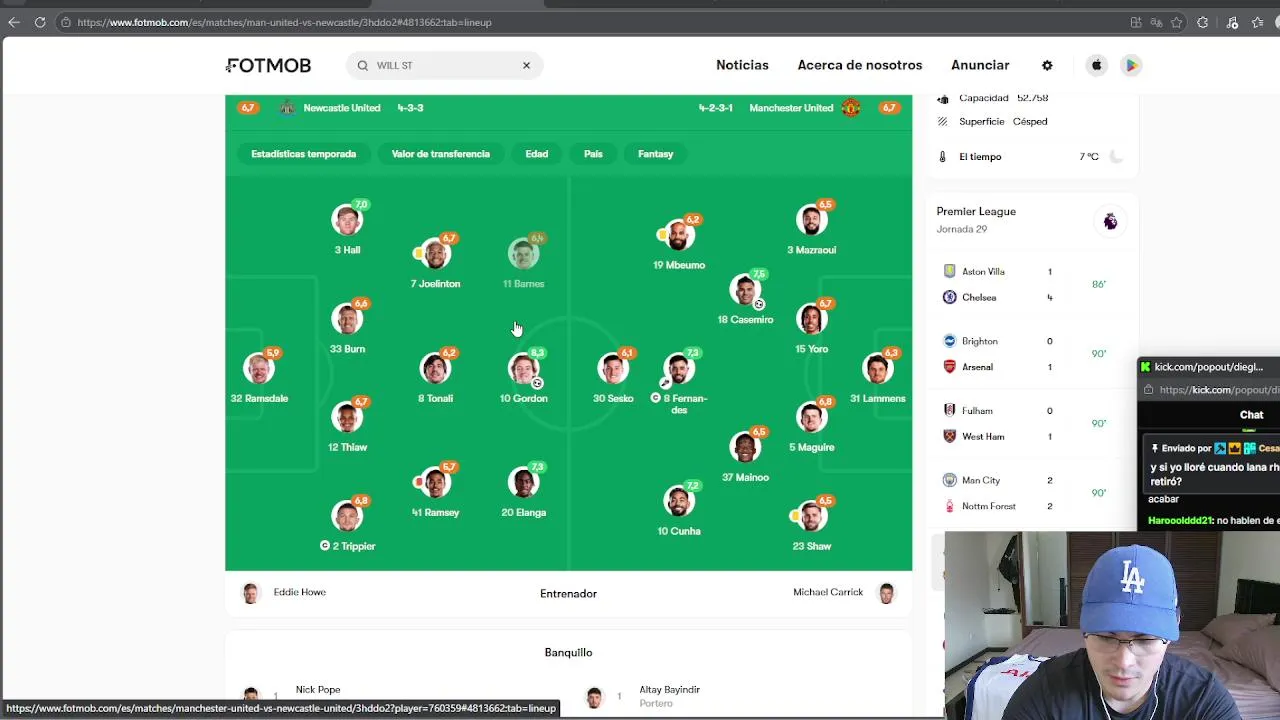
Task: Open goalkeeper 32 Ramsdale
Action: [259, 376]
